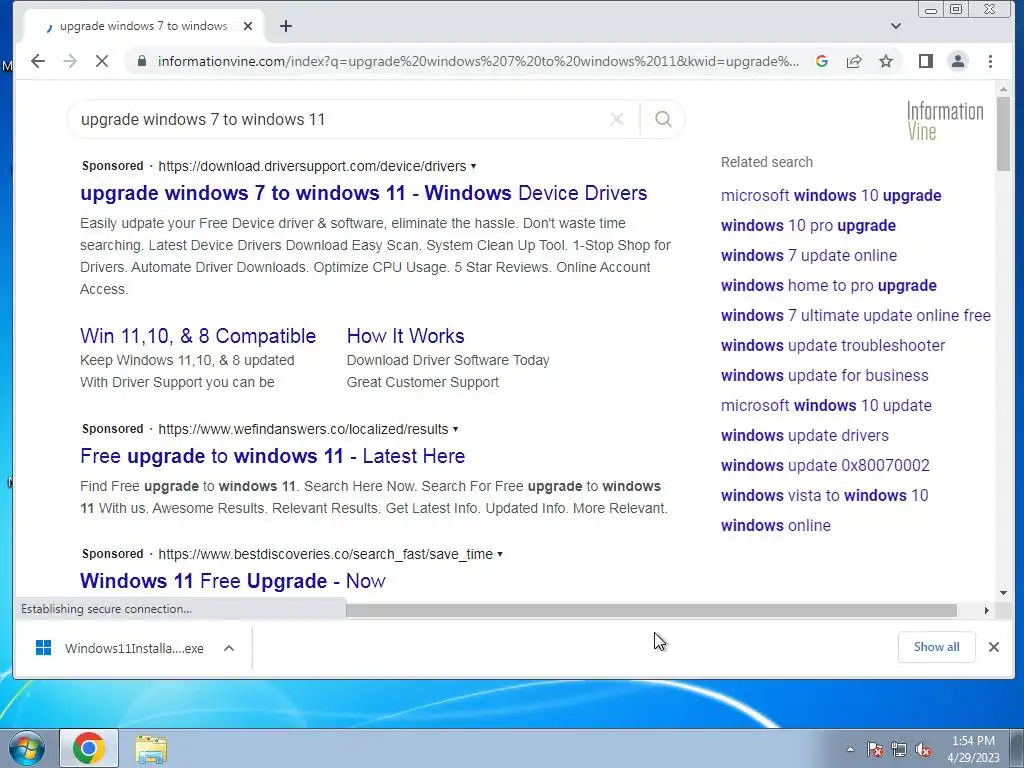Screen dimensions: 1024x768
Task: Expand wefindanswers.co ad options arrow
Action: coord(455,429)
